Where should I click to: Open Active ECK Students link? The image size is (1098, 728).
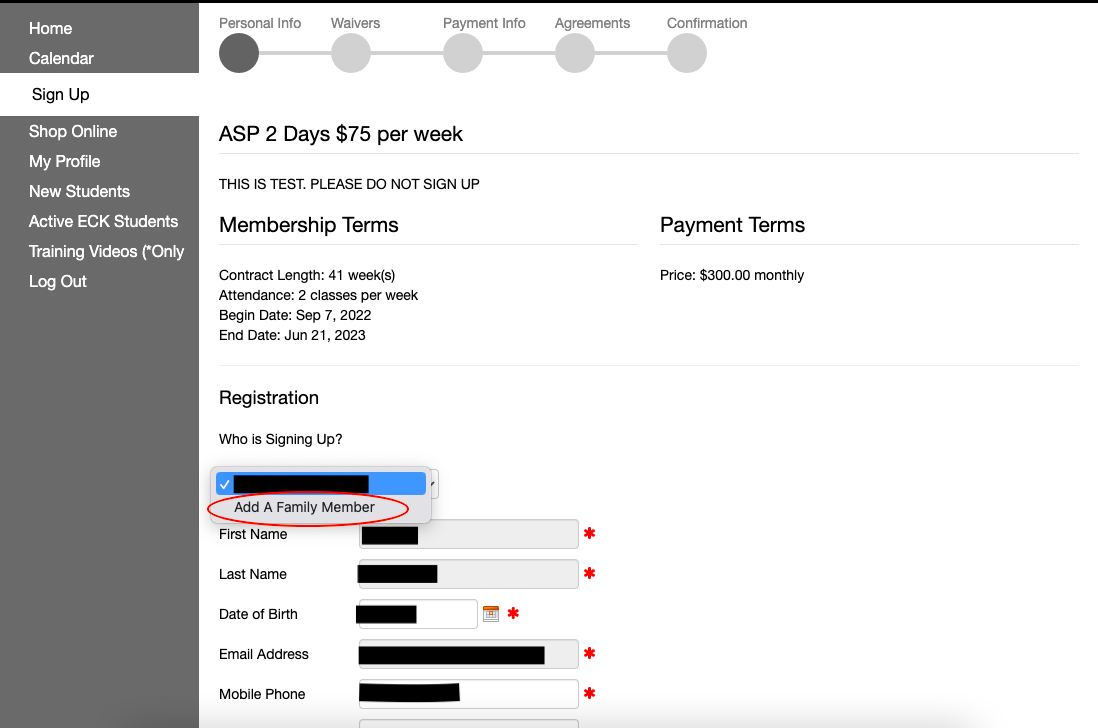103,222
